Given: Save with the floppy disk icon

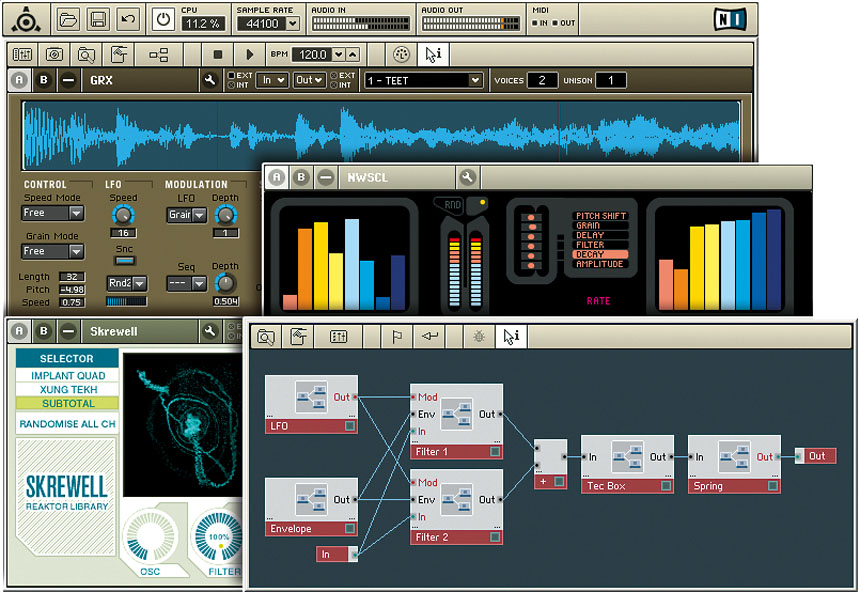Looking at the screenshot, I should (98, 20).
